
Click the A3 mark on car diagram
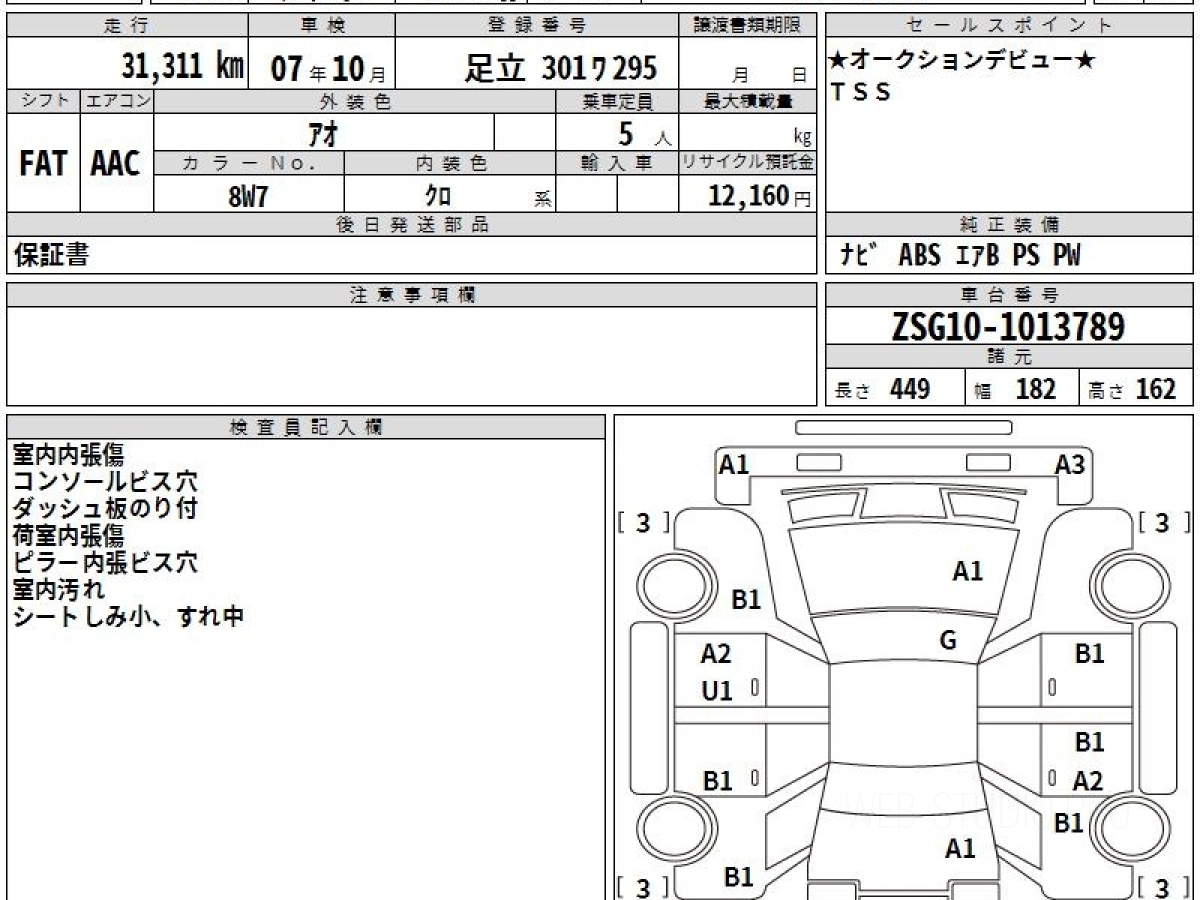[1070, 464]
